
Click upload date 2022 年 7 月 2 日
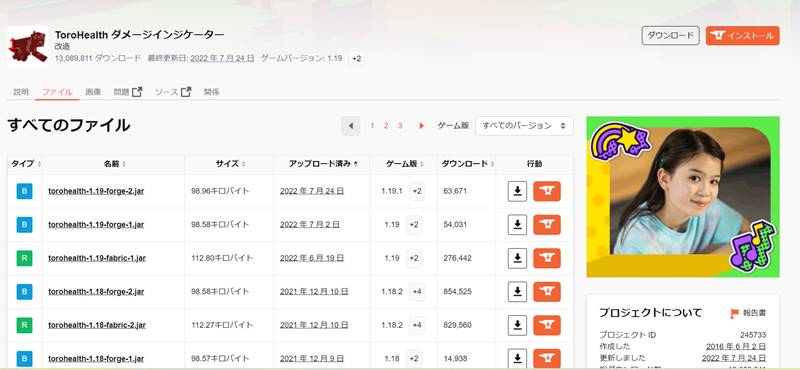pyautogui.click(x=310, y=225)
